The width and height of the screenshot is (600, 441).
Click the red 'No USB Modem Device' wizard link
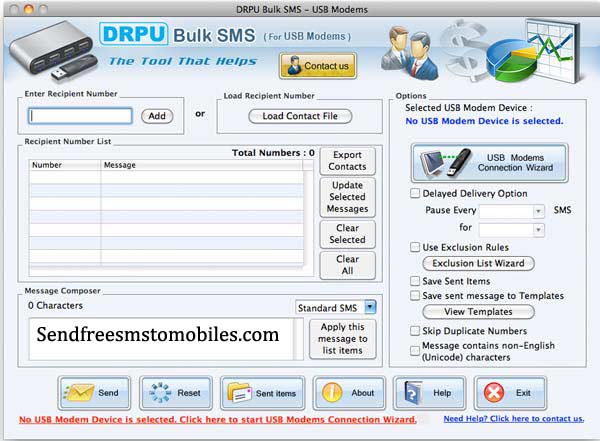click(217, 420)
